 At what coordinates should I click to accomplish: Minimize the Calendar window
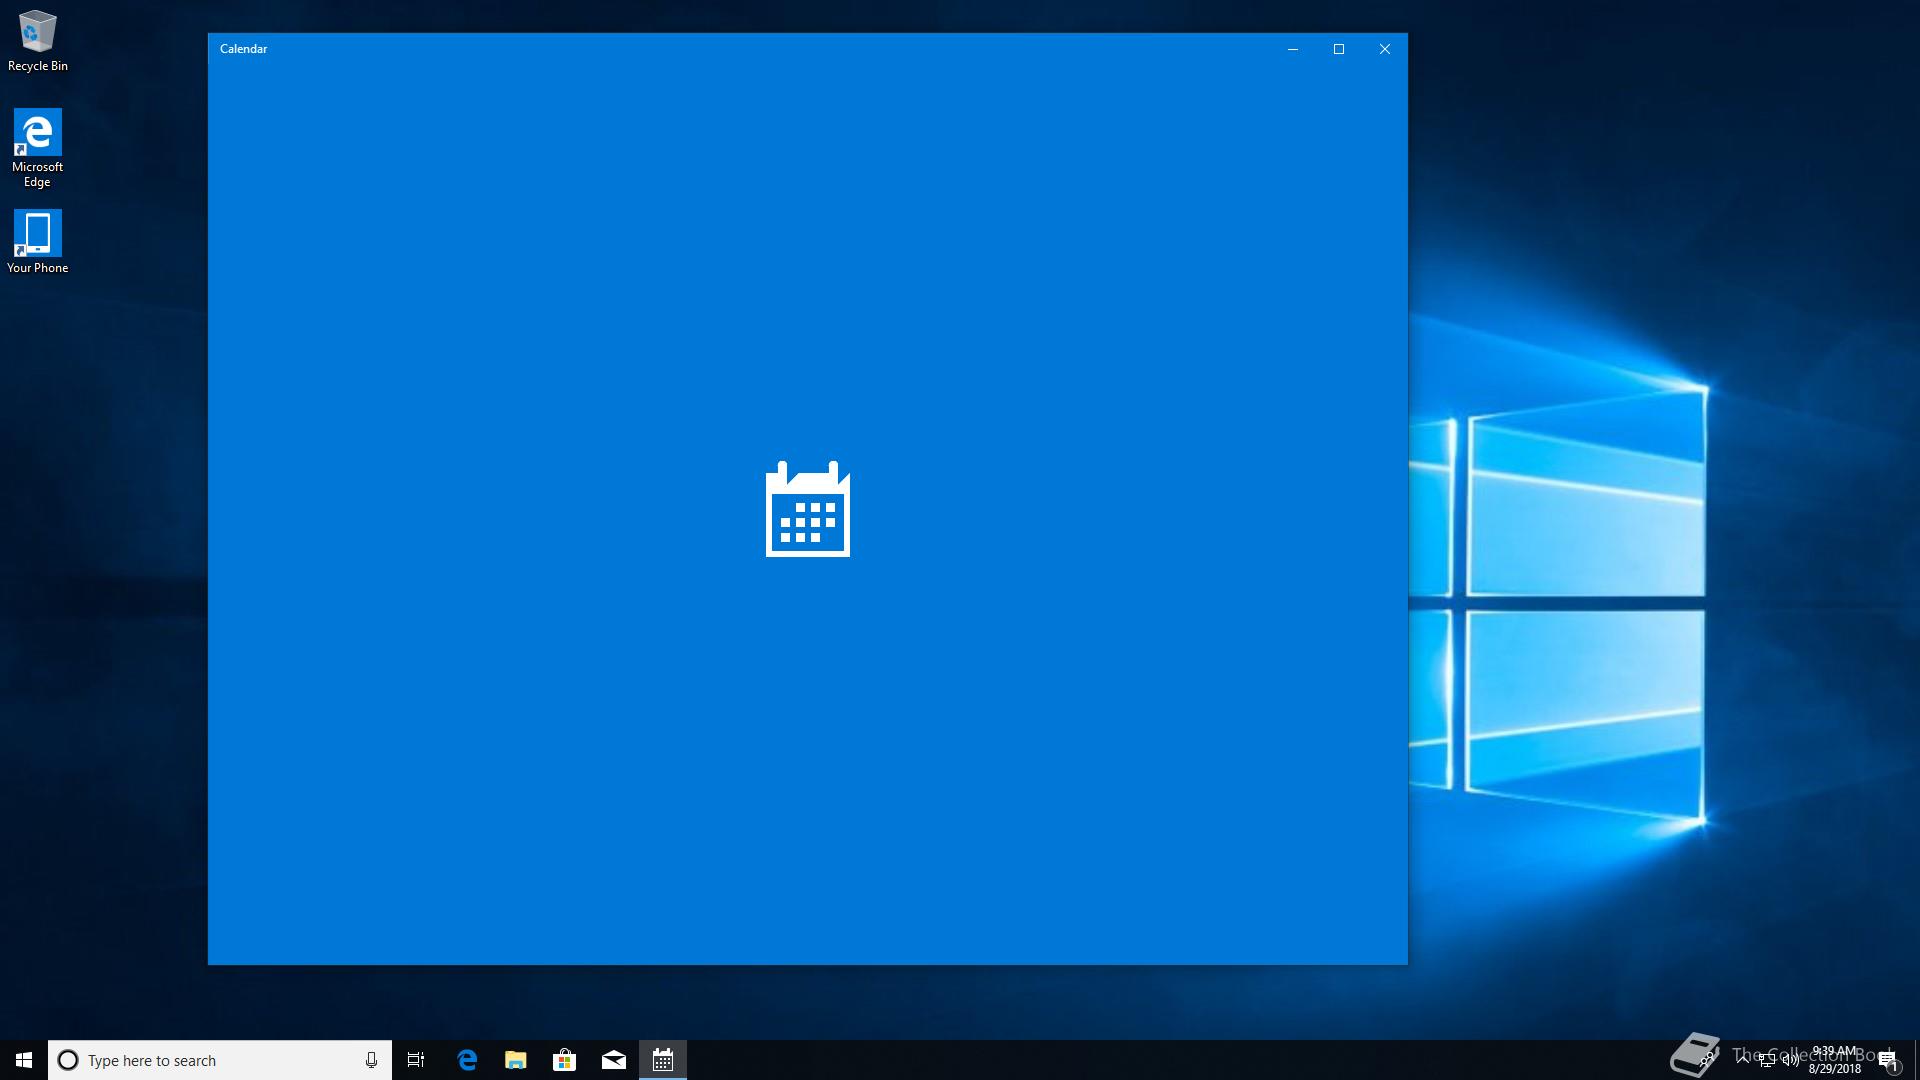1292,49
